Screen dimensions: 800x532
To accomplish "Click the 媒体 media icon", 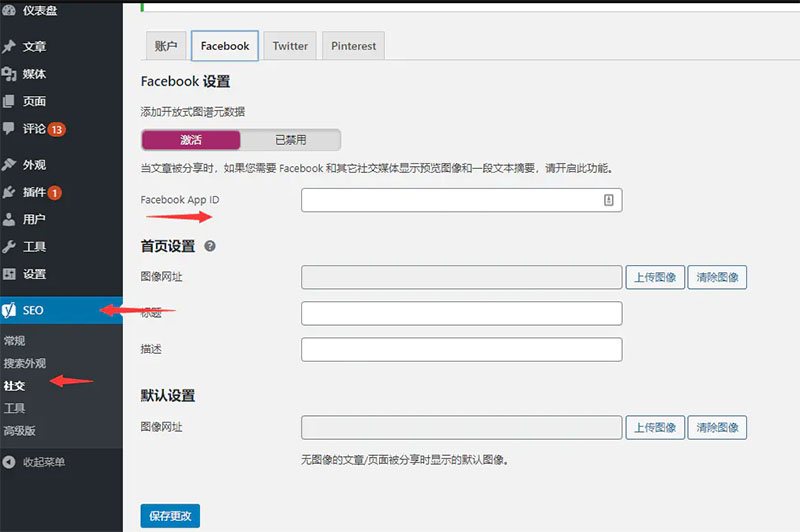I will (x=9, y=74).
